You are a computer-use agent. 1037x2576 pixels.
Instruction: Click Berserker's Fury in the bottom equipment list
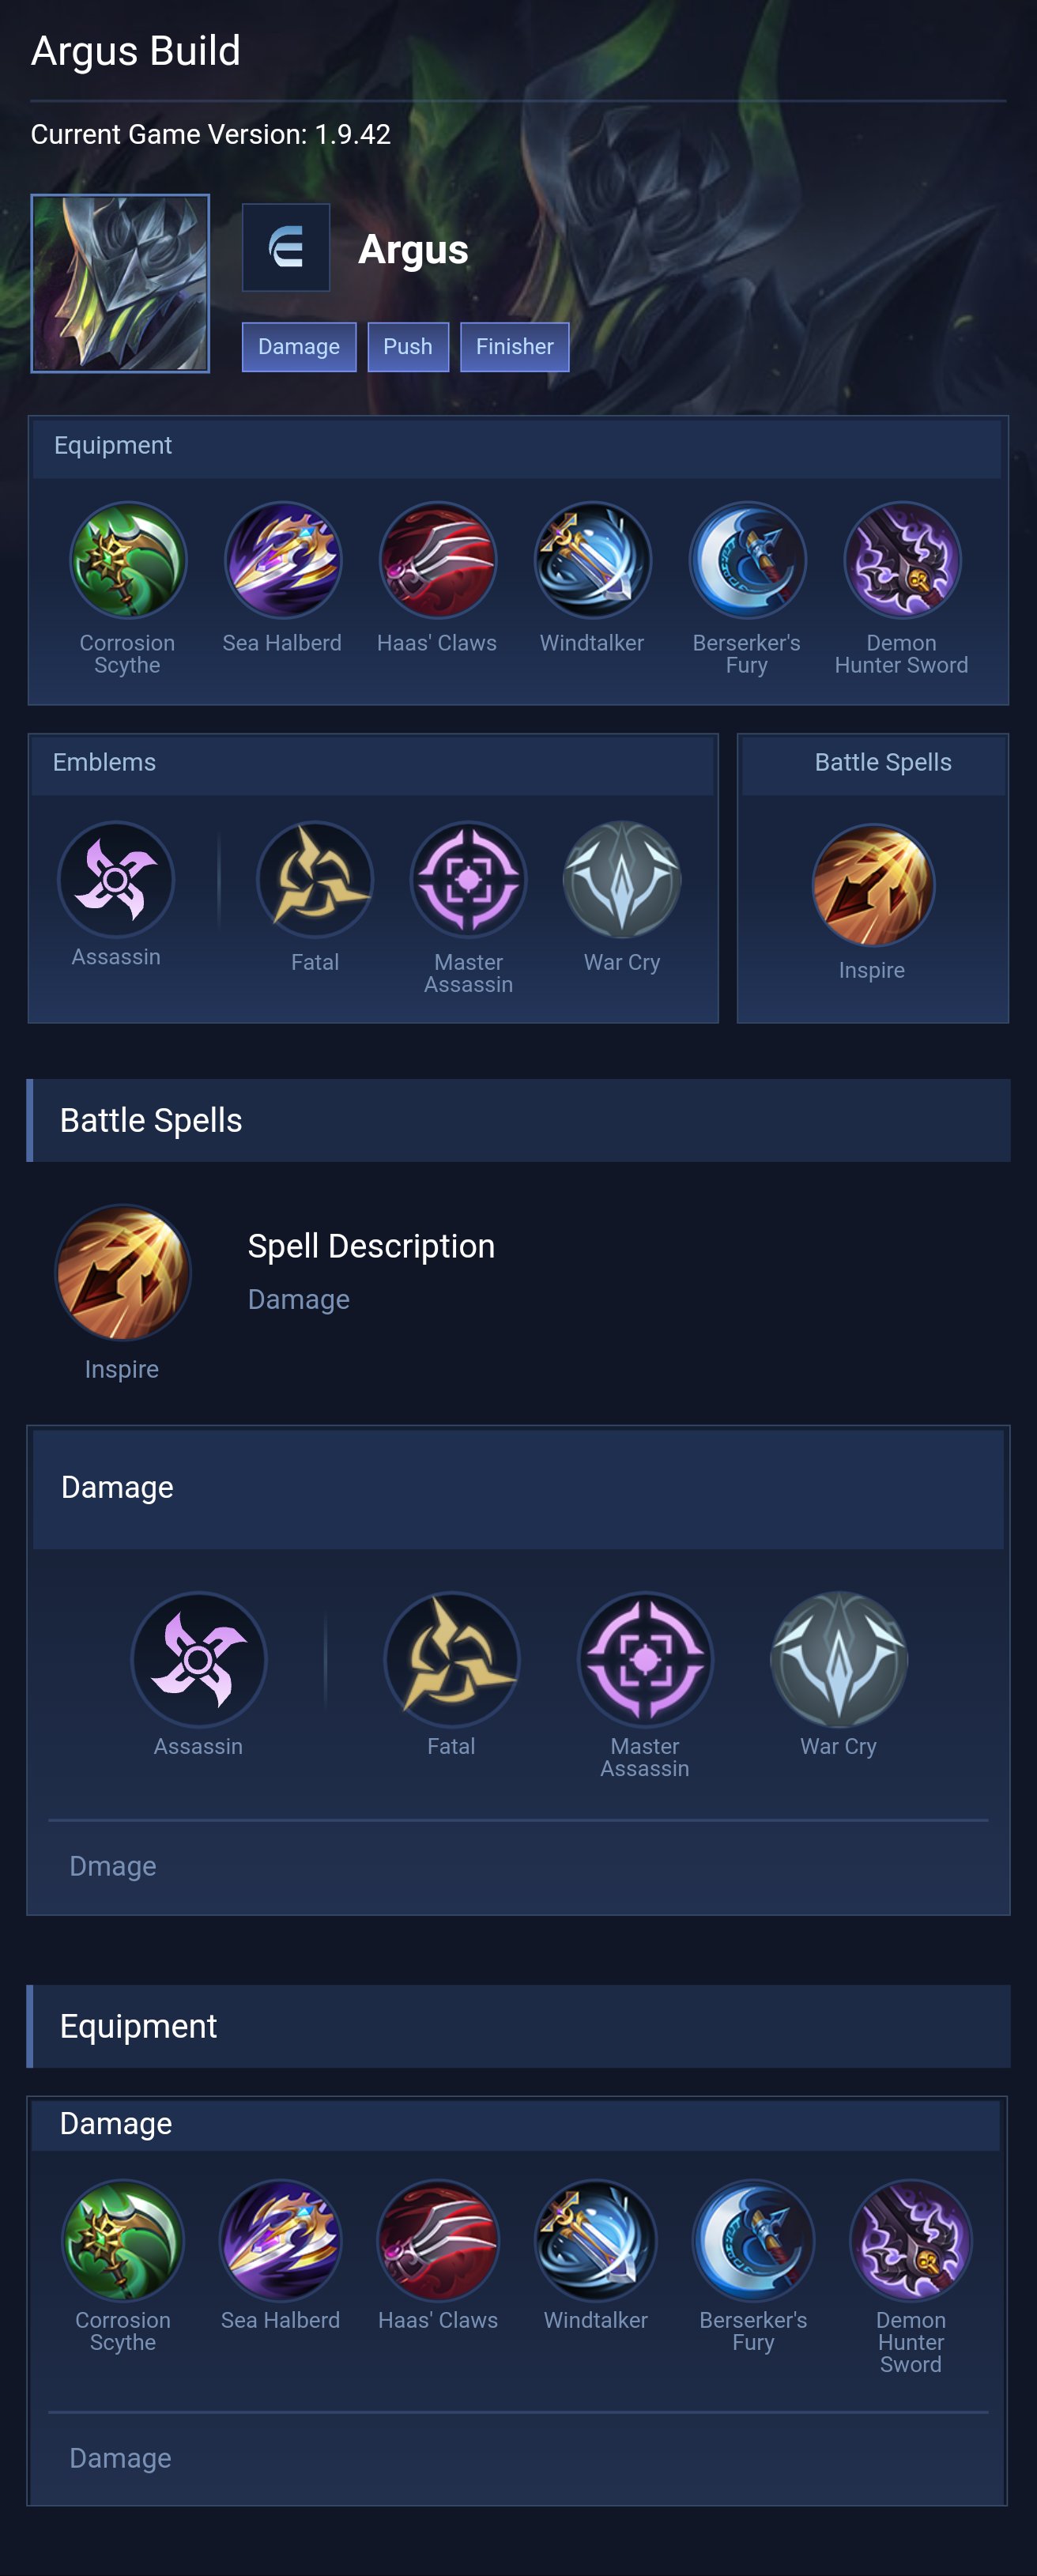click(753, 2241)
